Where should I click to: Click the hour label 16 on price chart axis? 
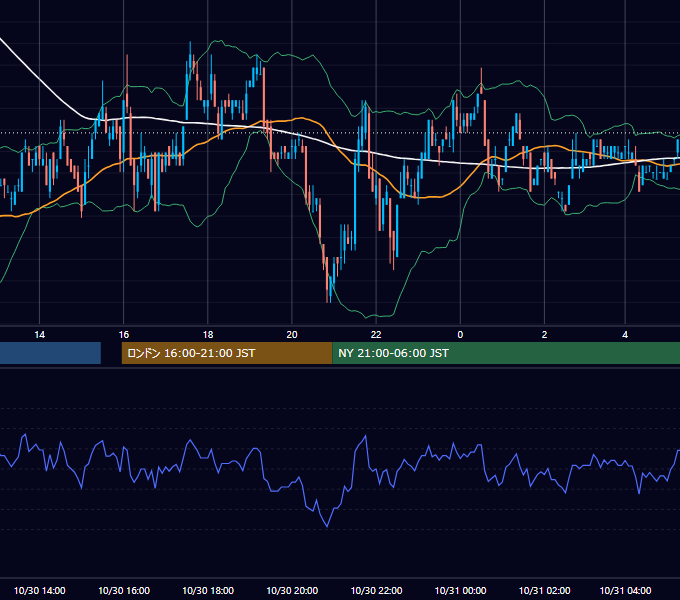pos(124,335)
